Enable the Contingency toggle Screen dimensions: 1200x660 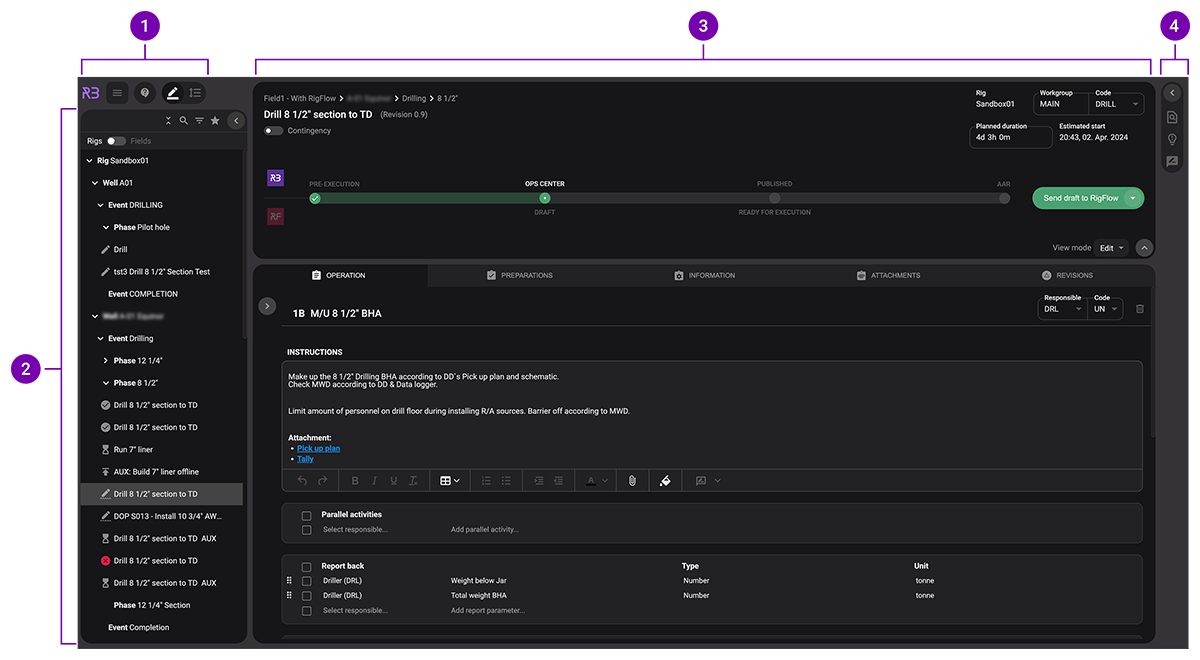(x=272, y=131)
